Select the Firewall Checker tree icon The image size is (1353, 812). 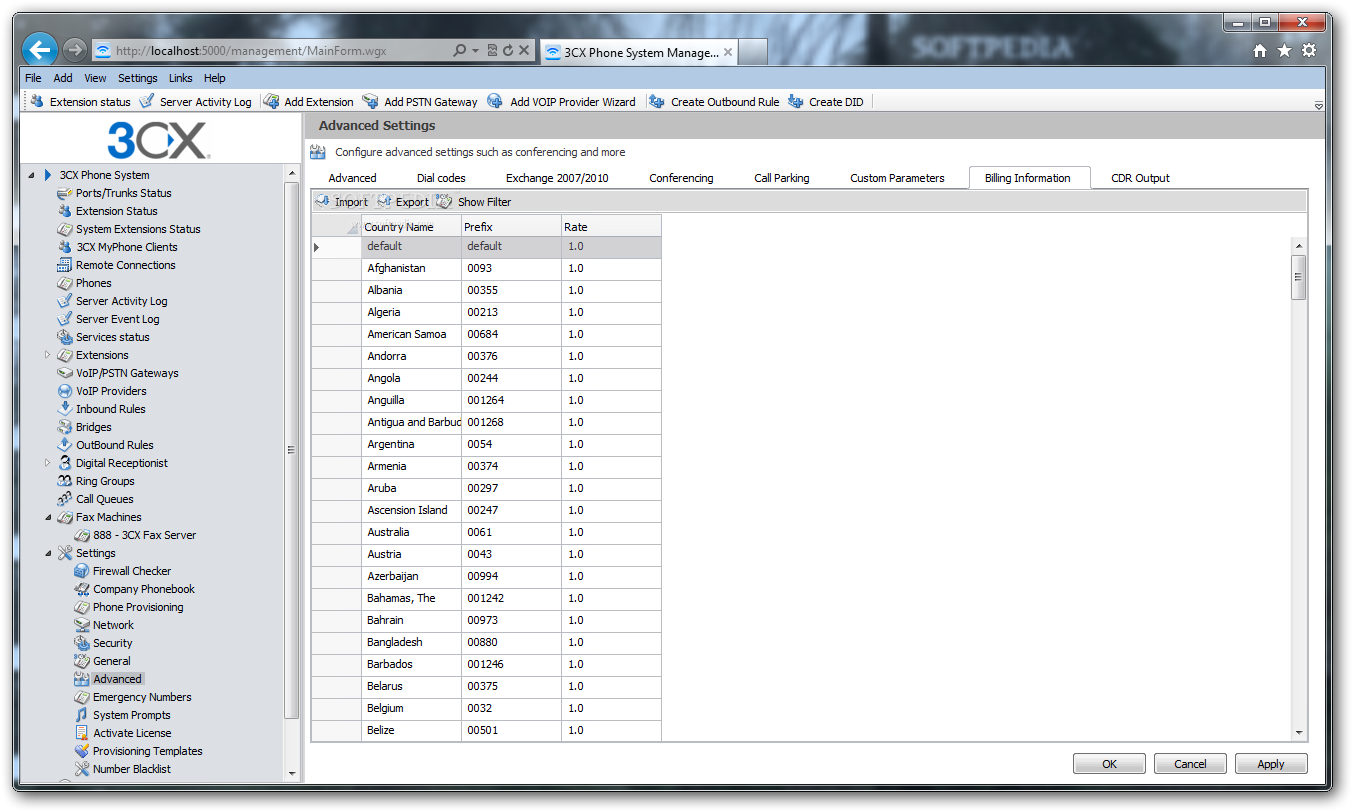pyautogui.click(x=82, y=571)
